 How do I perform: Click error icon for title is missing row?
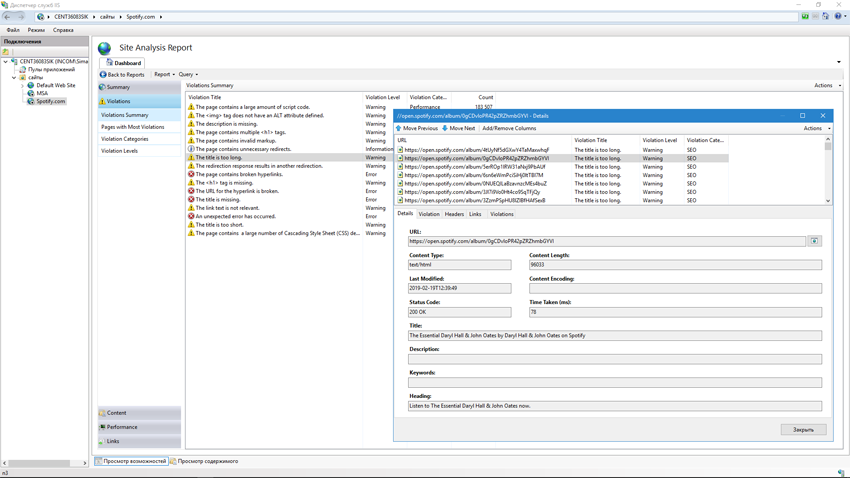click(191, 199)
